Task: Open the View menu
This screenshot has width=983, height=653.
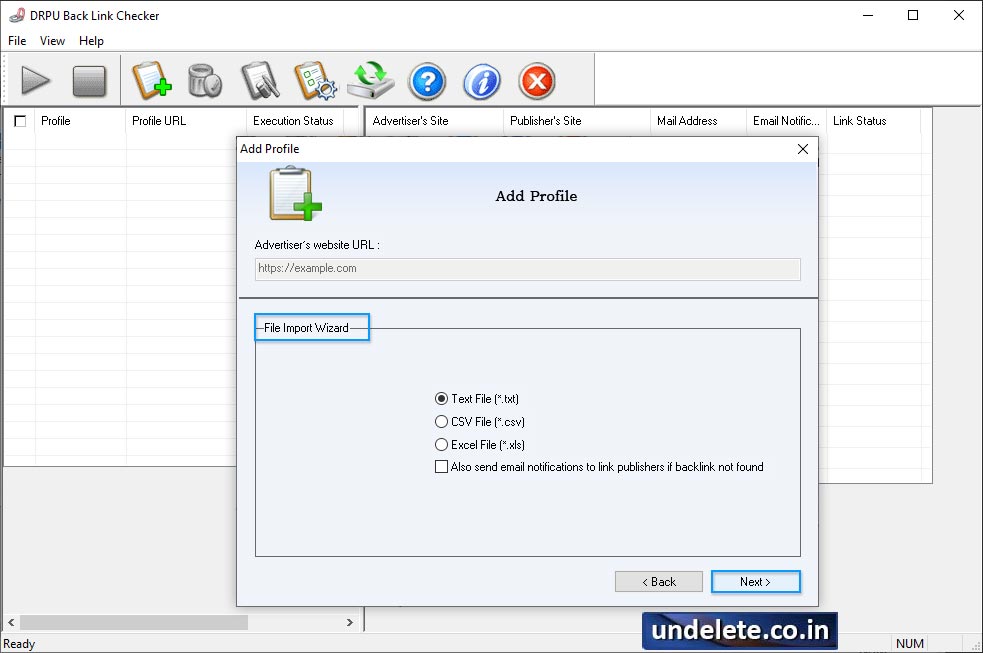Action: 52,41
